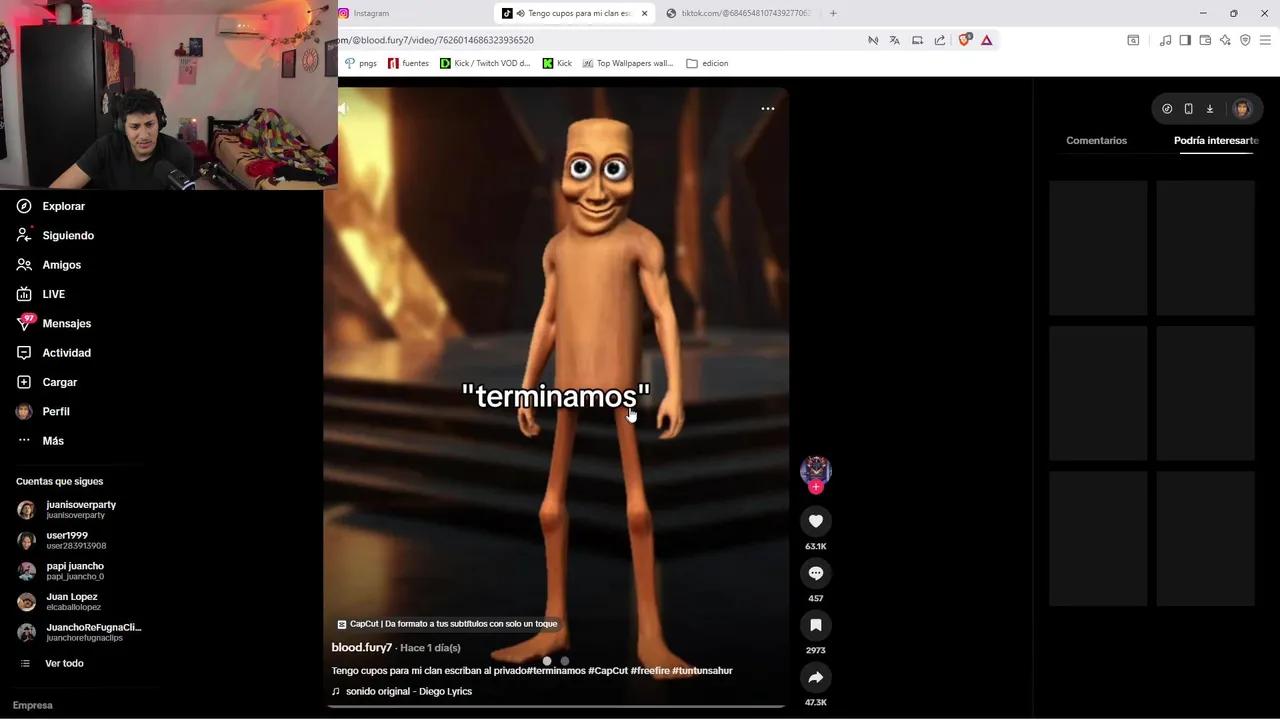Image resolution: width=1280 pixels, height=720 pixels.
Task: Open juanisoverparty's account thumbnail
Action: (26, 509)
